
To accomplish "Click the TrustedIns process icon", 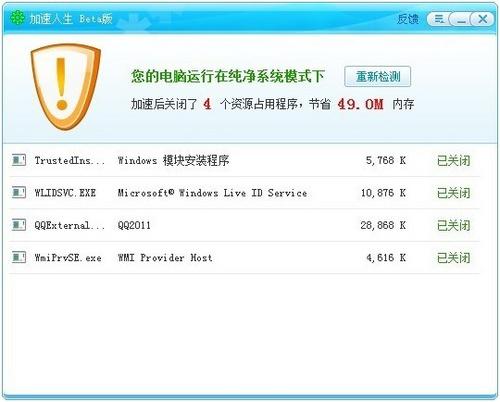I will point(19,160).
